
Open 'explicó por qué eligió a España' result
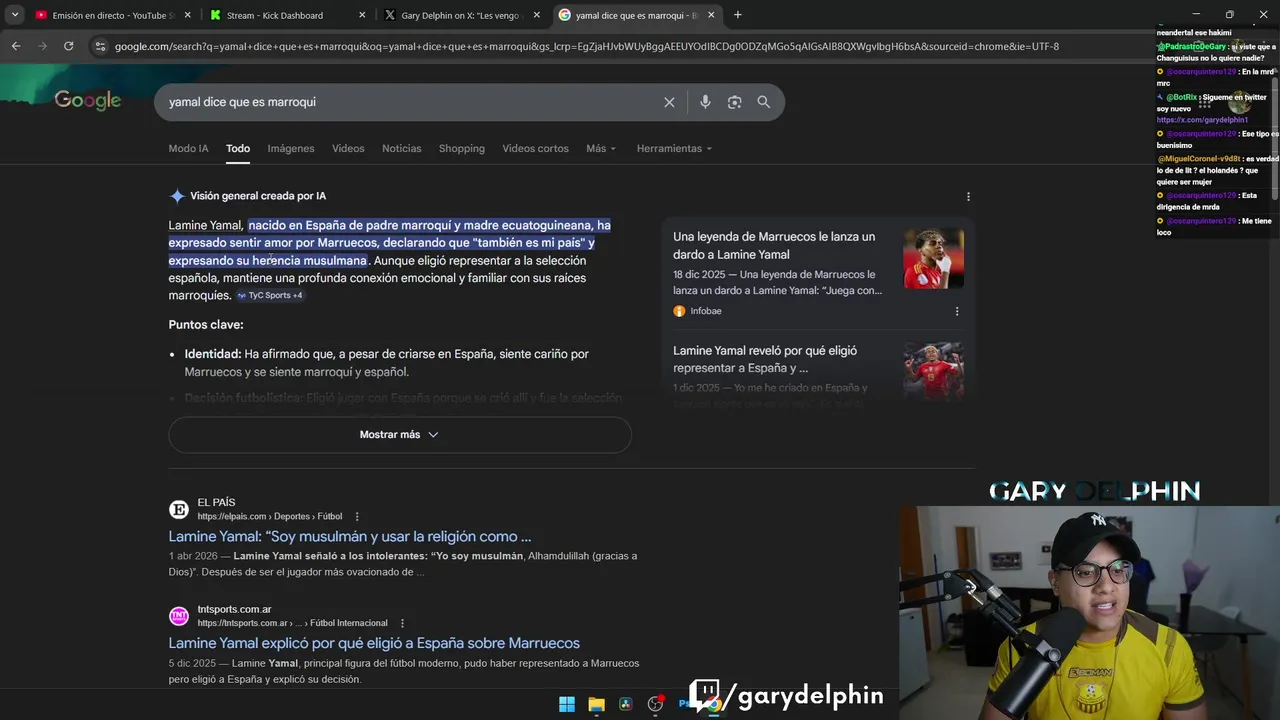(x=374, y=643)
